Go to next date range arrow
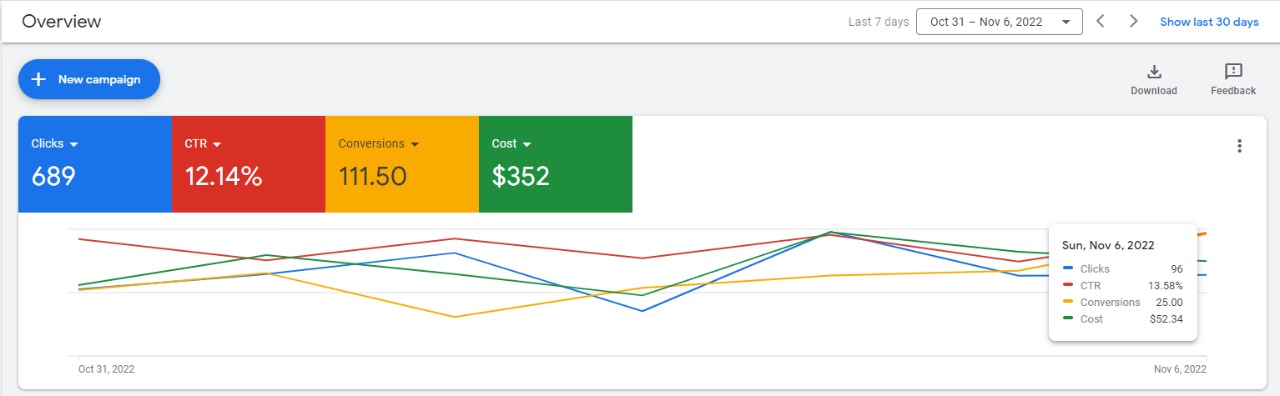The width and height of the screenshot is (1280, 396). click(x=1133, y=21)
